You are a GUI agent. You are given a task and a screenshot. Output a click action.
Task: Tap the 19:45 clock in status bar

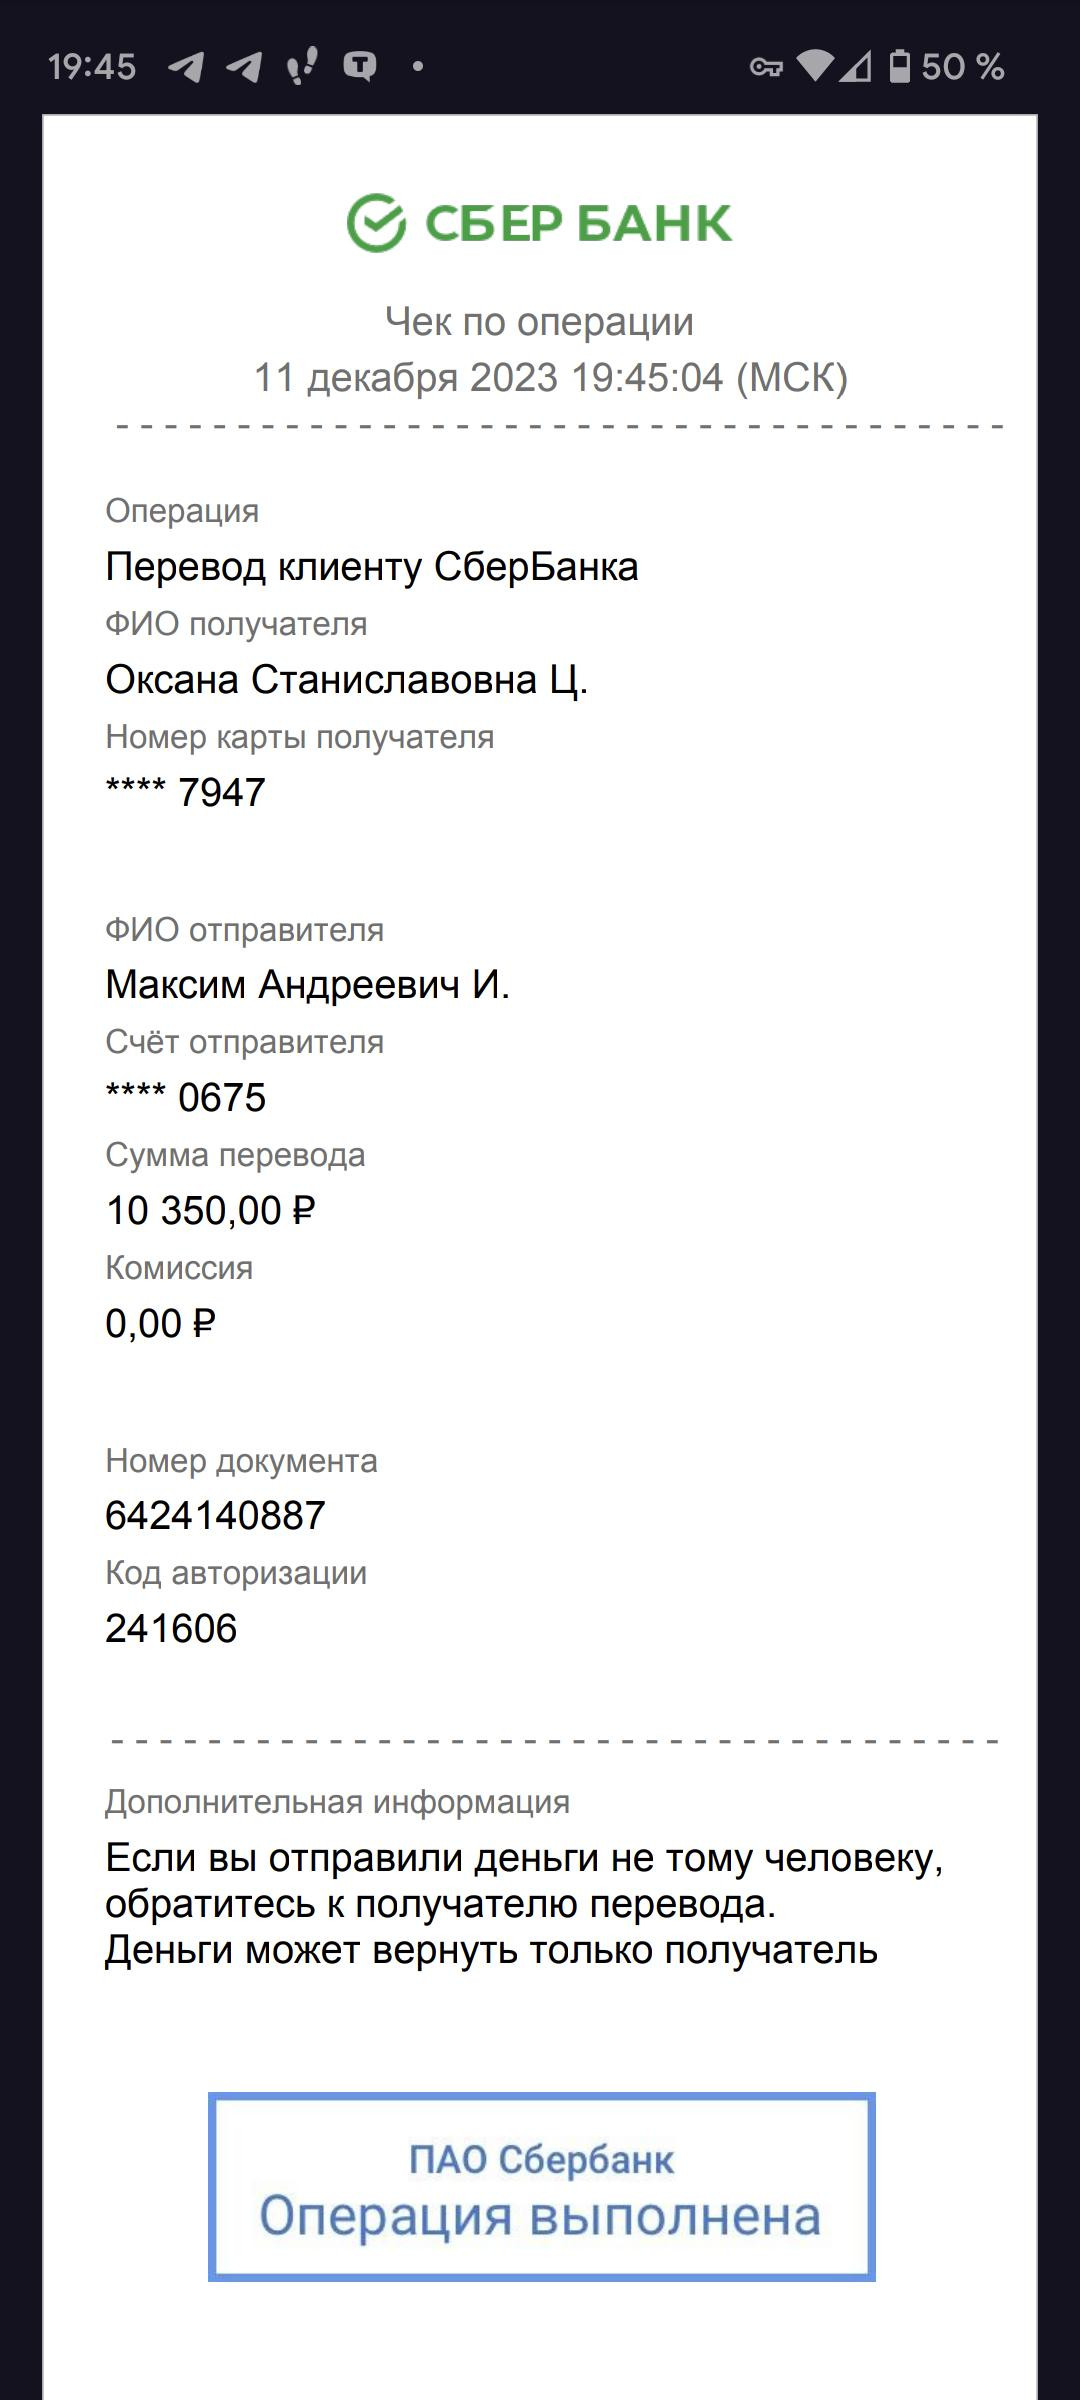click(92, 66)
